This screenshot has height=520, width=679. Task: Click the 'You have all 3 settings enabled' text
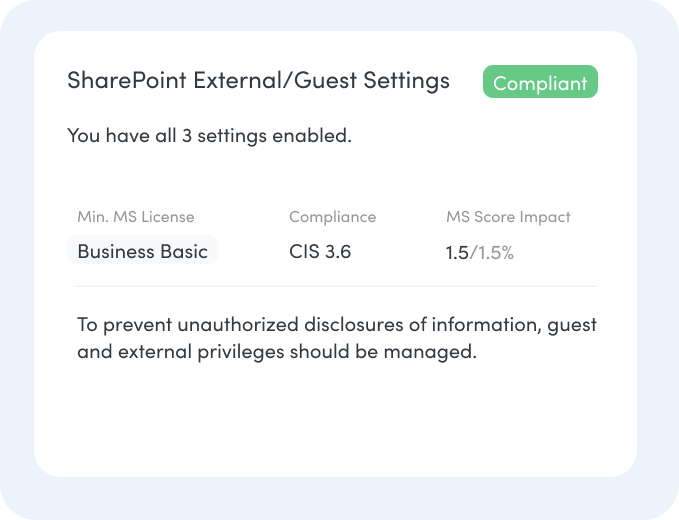point(209,135)
